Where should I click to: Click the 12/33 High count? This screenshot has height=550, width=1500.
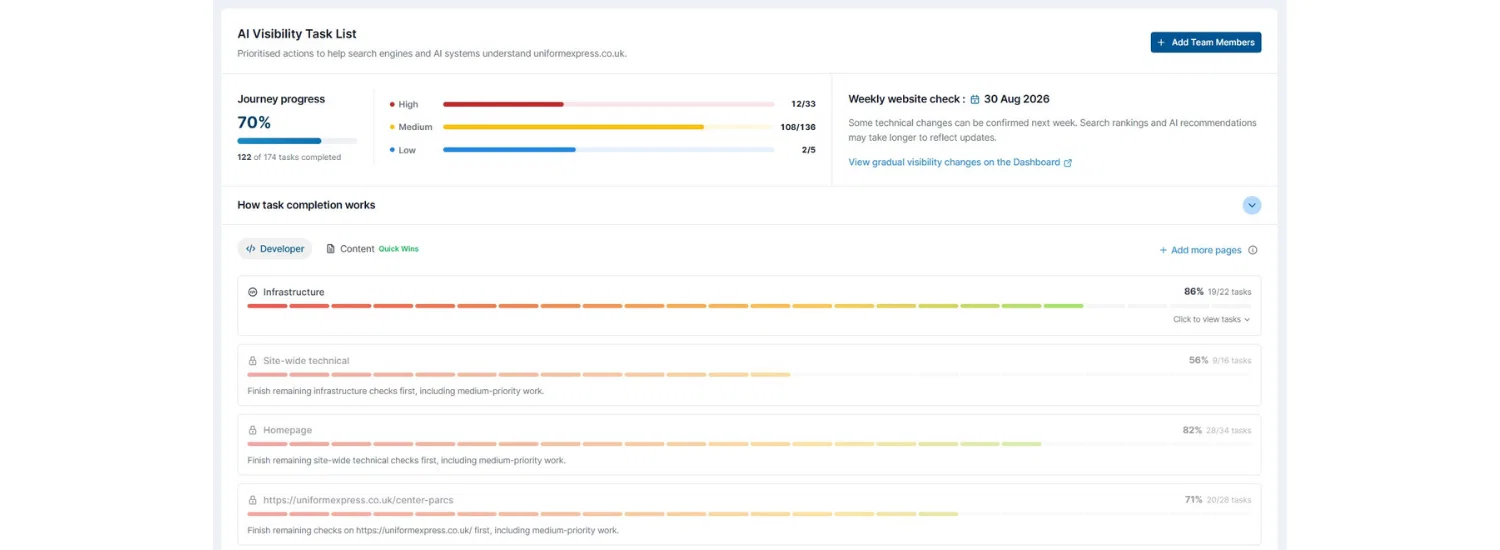[803, 104]
